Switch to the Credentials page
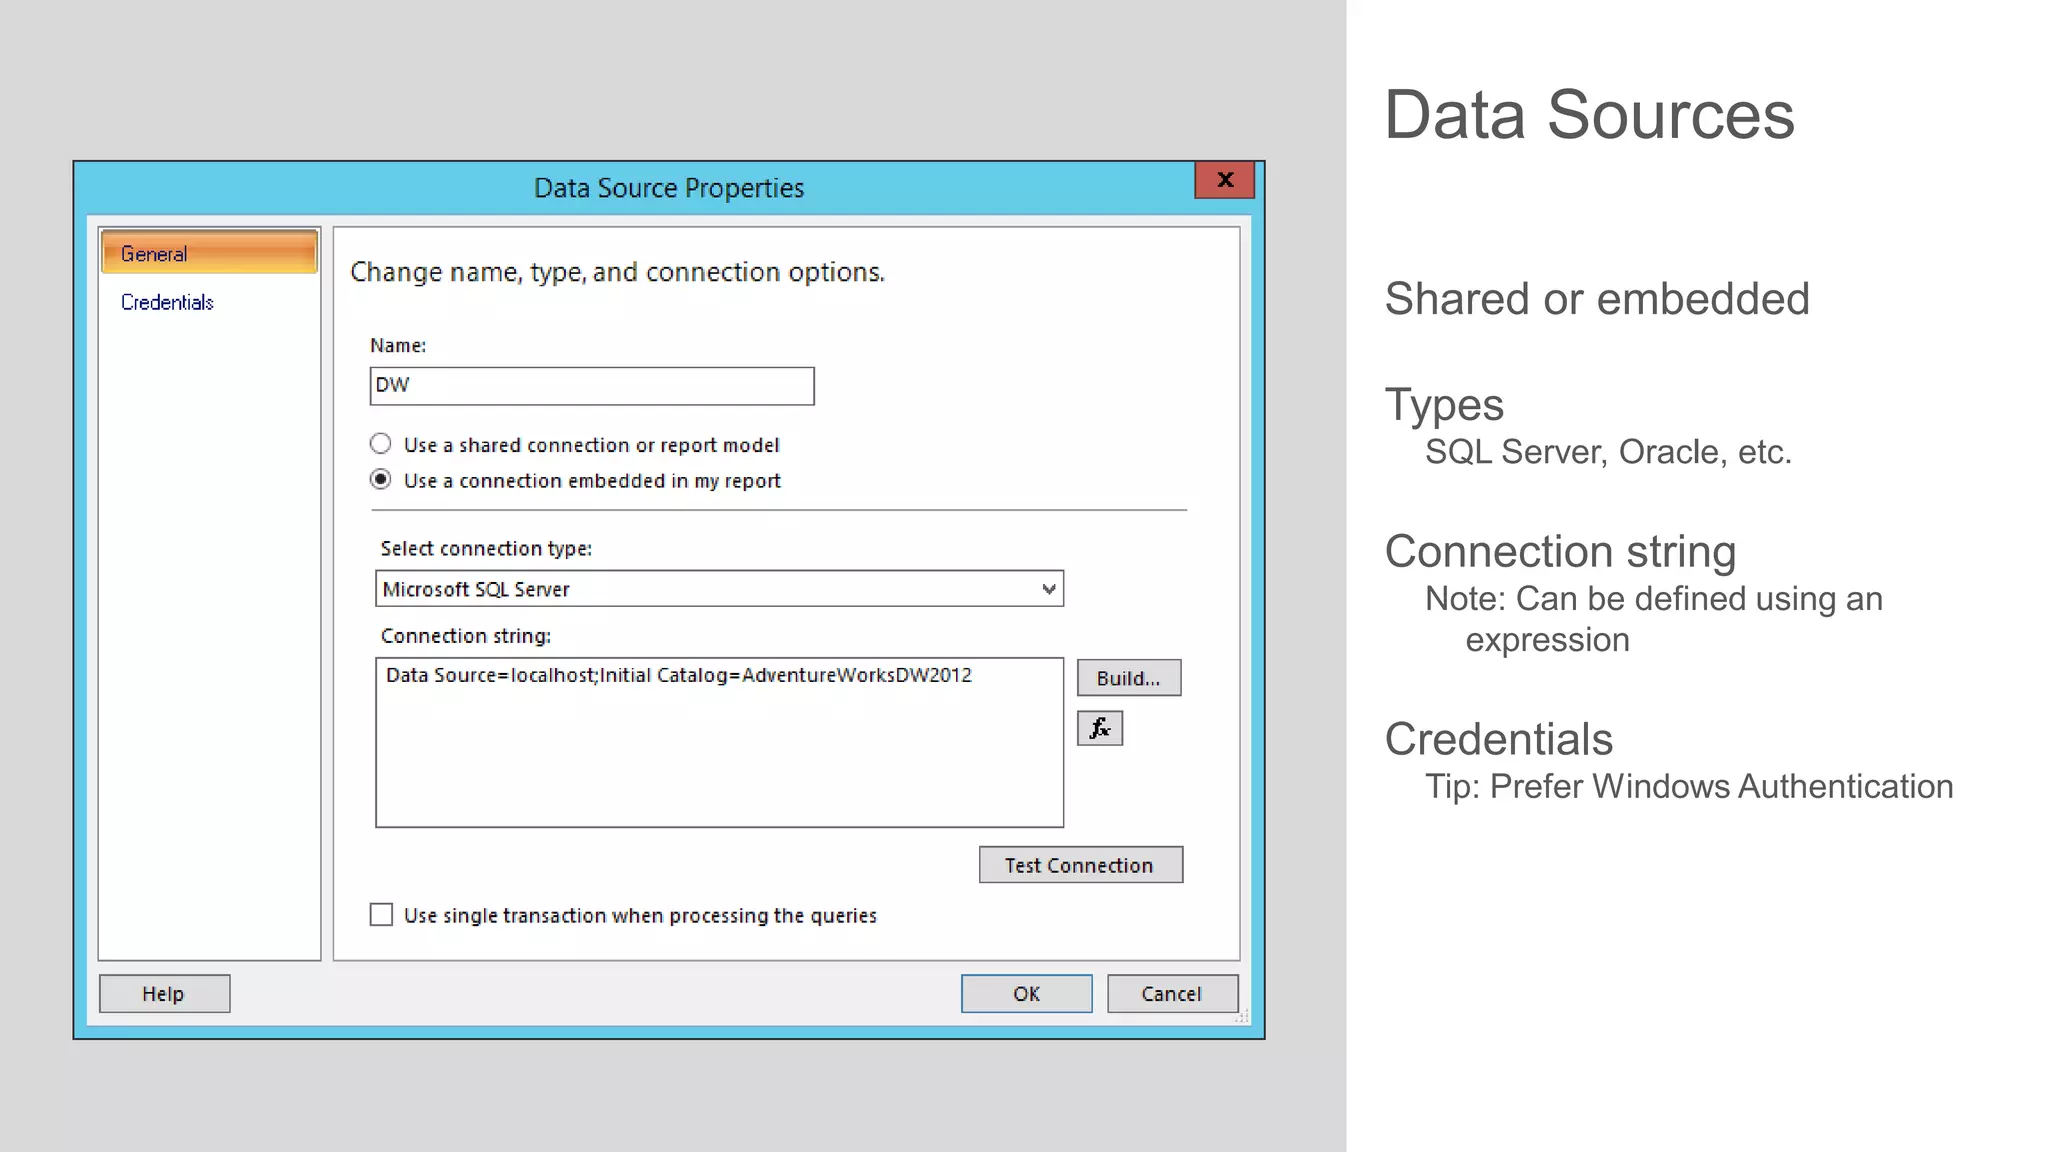The width and height of the screenshot is (2048, 1152). (x=167, y=302)
